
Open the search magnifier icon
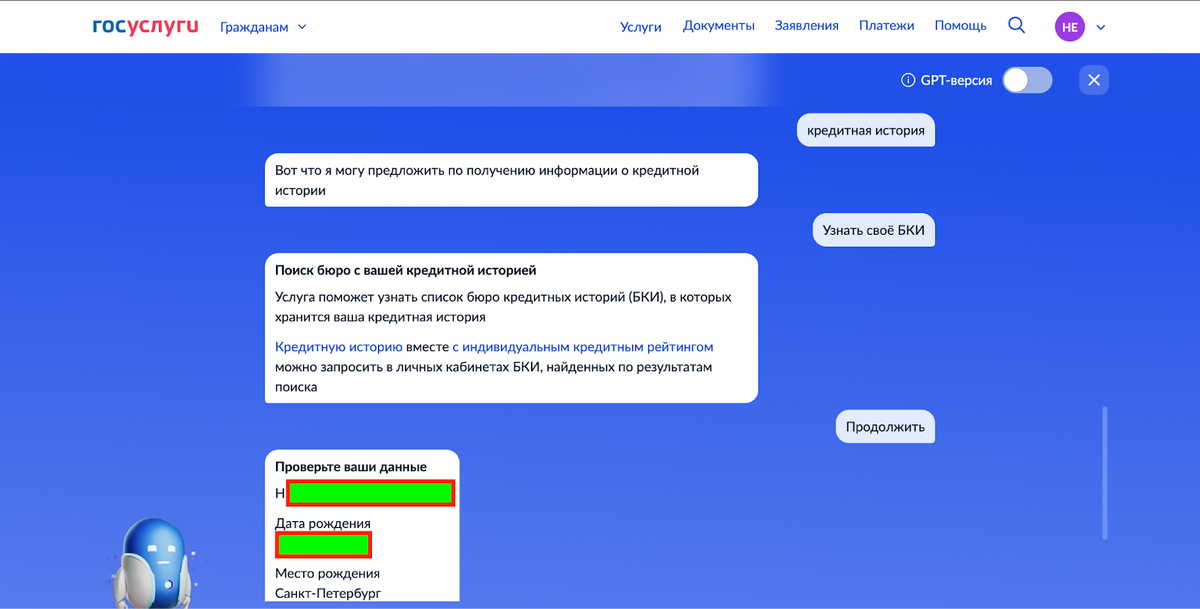click(x=1016, y=26)
